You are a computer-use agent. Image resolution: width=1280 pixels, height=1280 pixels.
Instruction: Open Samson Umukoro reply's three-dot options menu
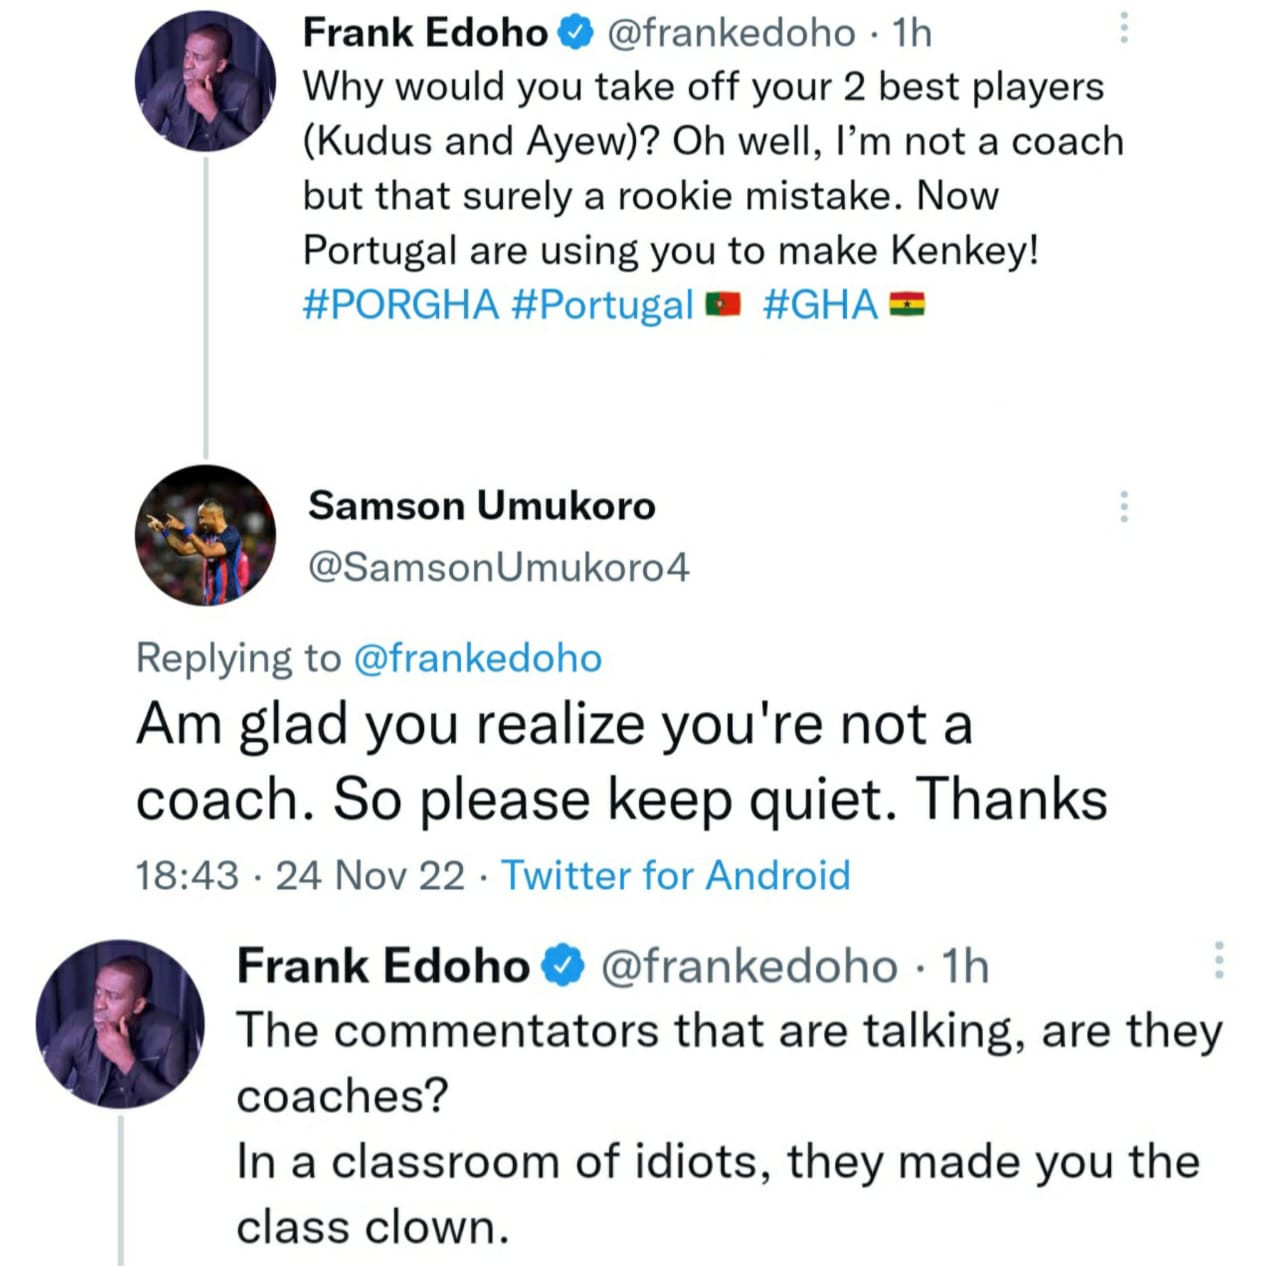click(1124, 507)
